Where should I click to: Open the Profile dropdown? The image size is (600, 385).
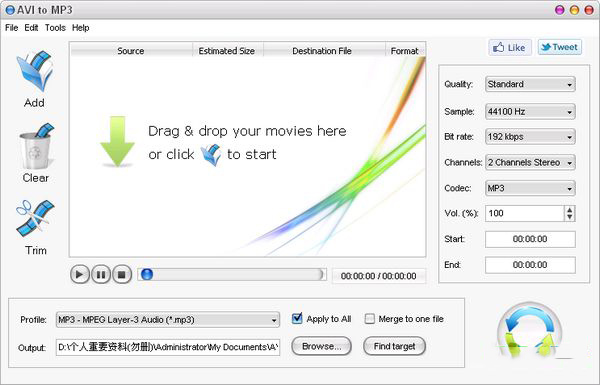[168, 320]
